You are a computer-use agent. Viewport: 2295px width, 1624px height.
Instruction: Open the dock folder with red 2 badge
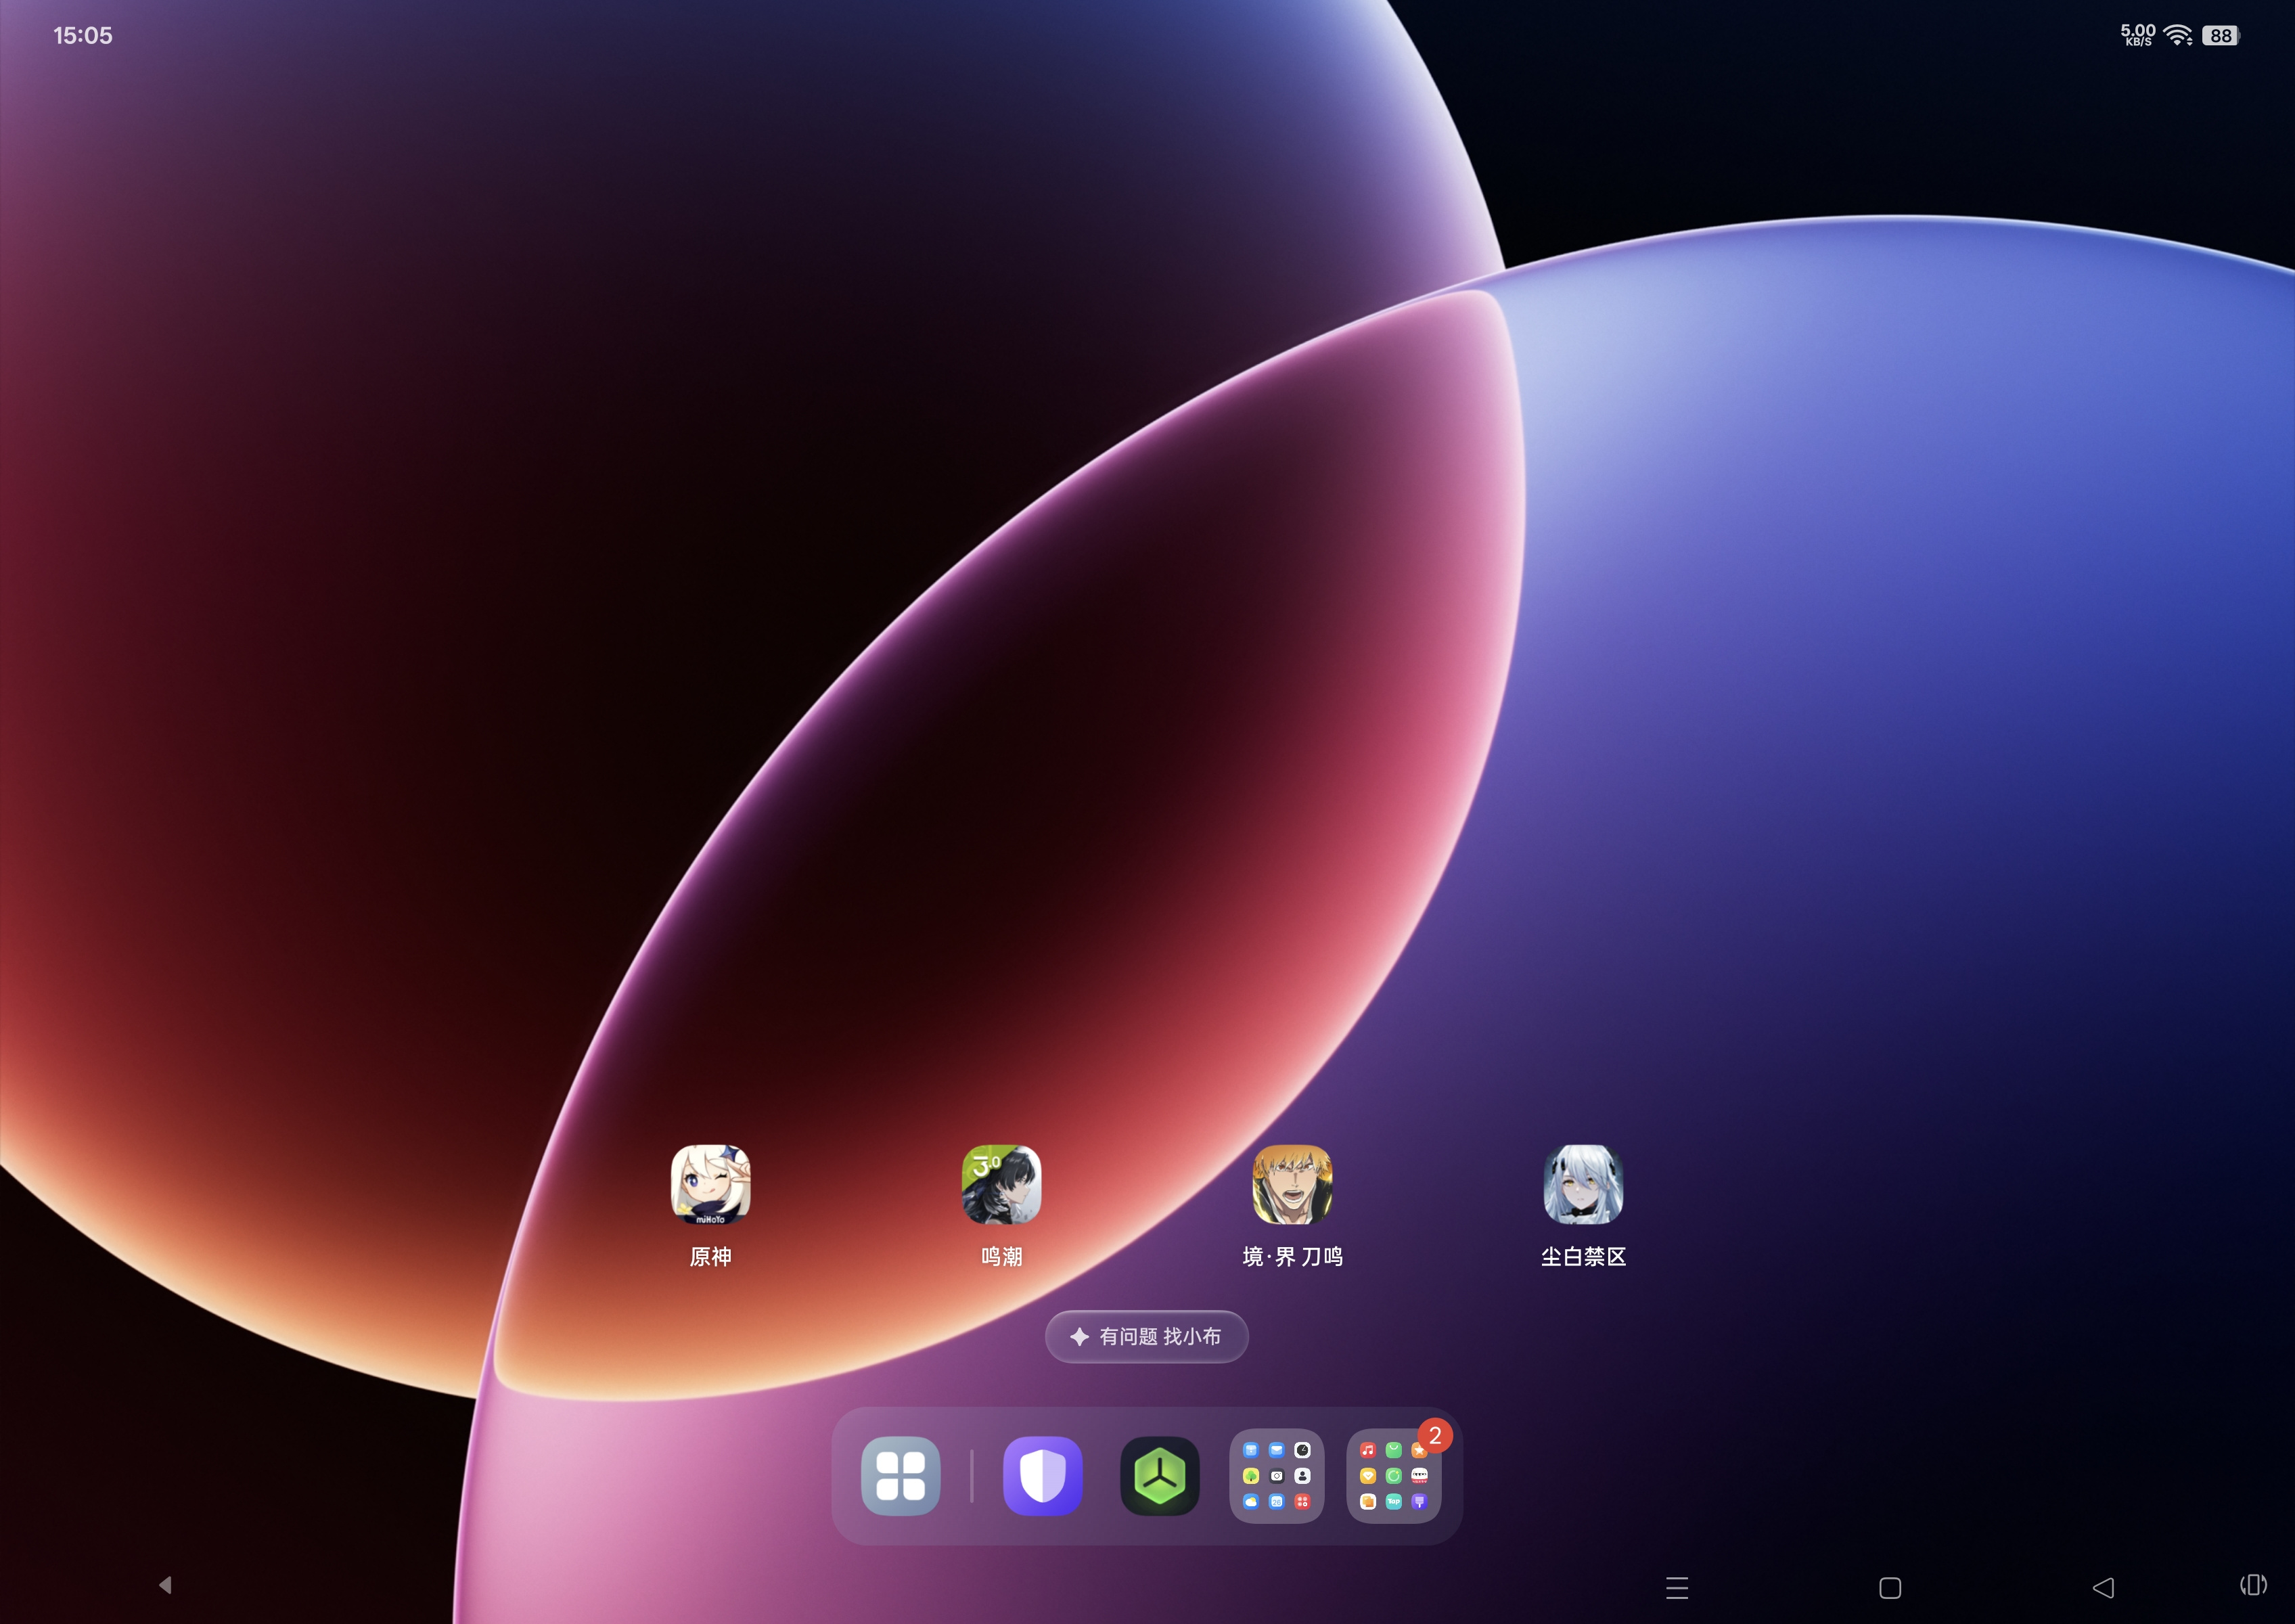coord(1394,1476)
